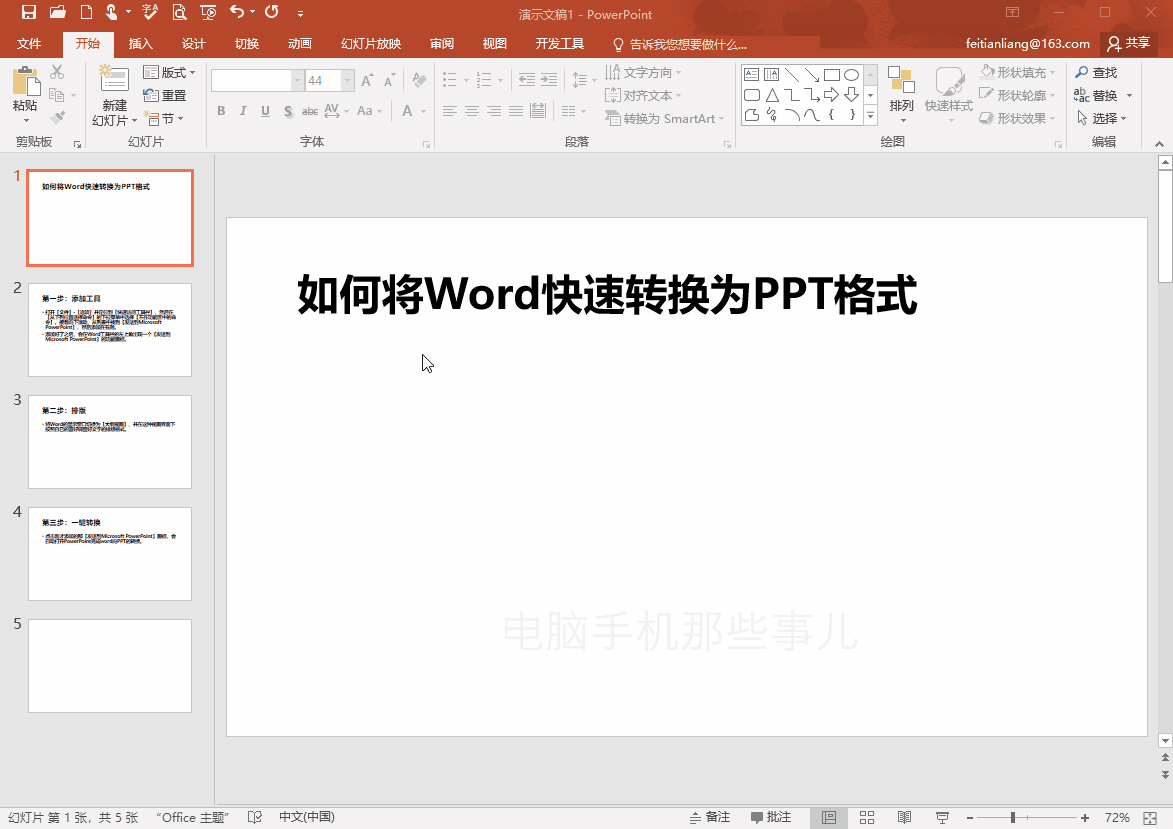This screenshot has width=1173, height=829.
Task: Open the Shape Fill (形状填充) dropdown
Action: (1018, 72)
